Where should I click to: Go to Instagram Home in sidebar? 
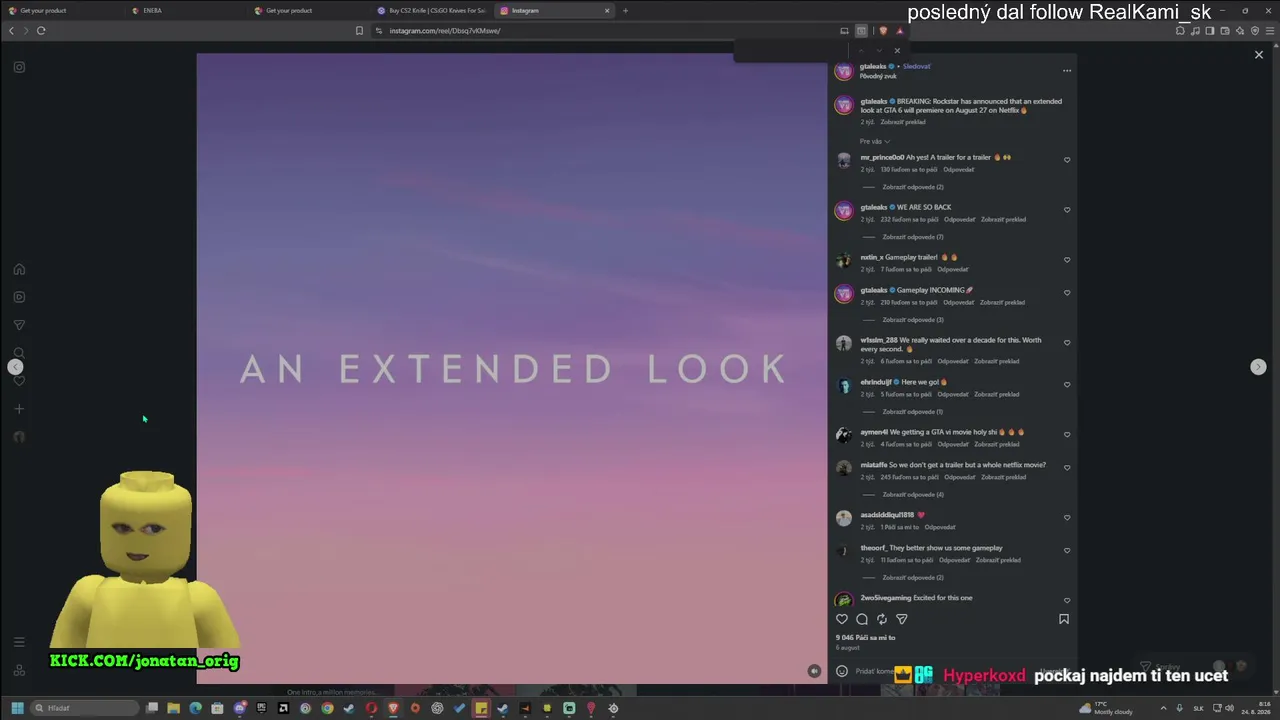[x=19, y=269]
